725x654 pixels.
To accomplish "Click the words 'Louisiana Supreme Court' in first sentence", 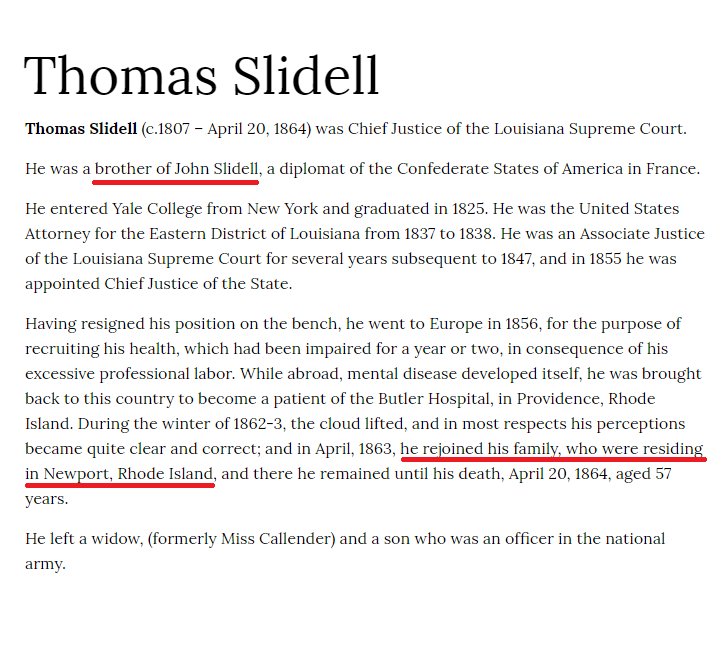I will pos(588,129).
